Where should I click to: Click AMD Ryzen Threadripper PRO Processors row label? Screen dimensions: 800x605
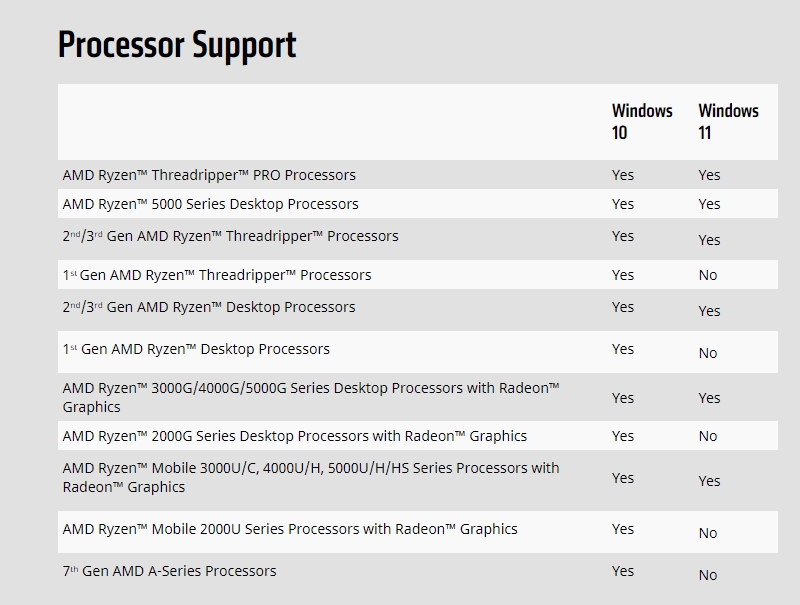[x=209, y=175]
